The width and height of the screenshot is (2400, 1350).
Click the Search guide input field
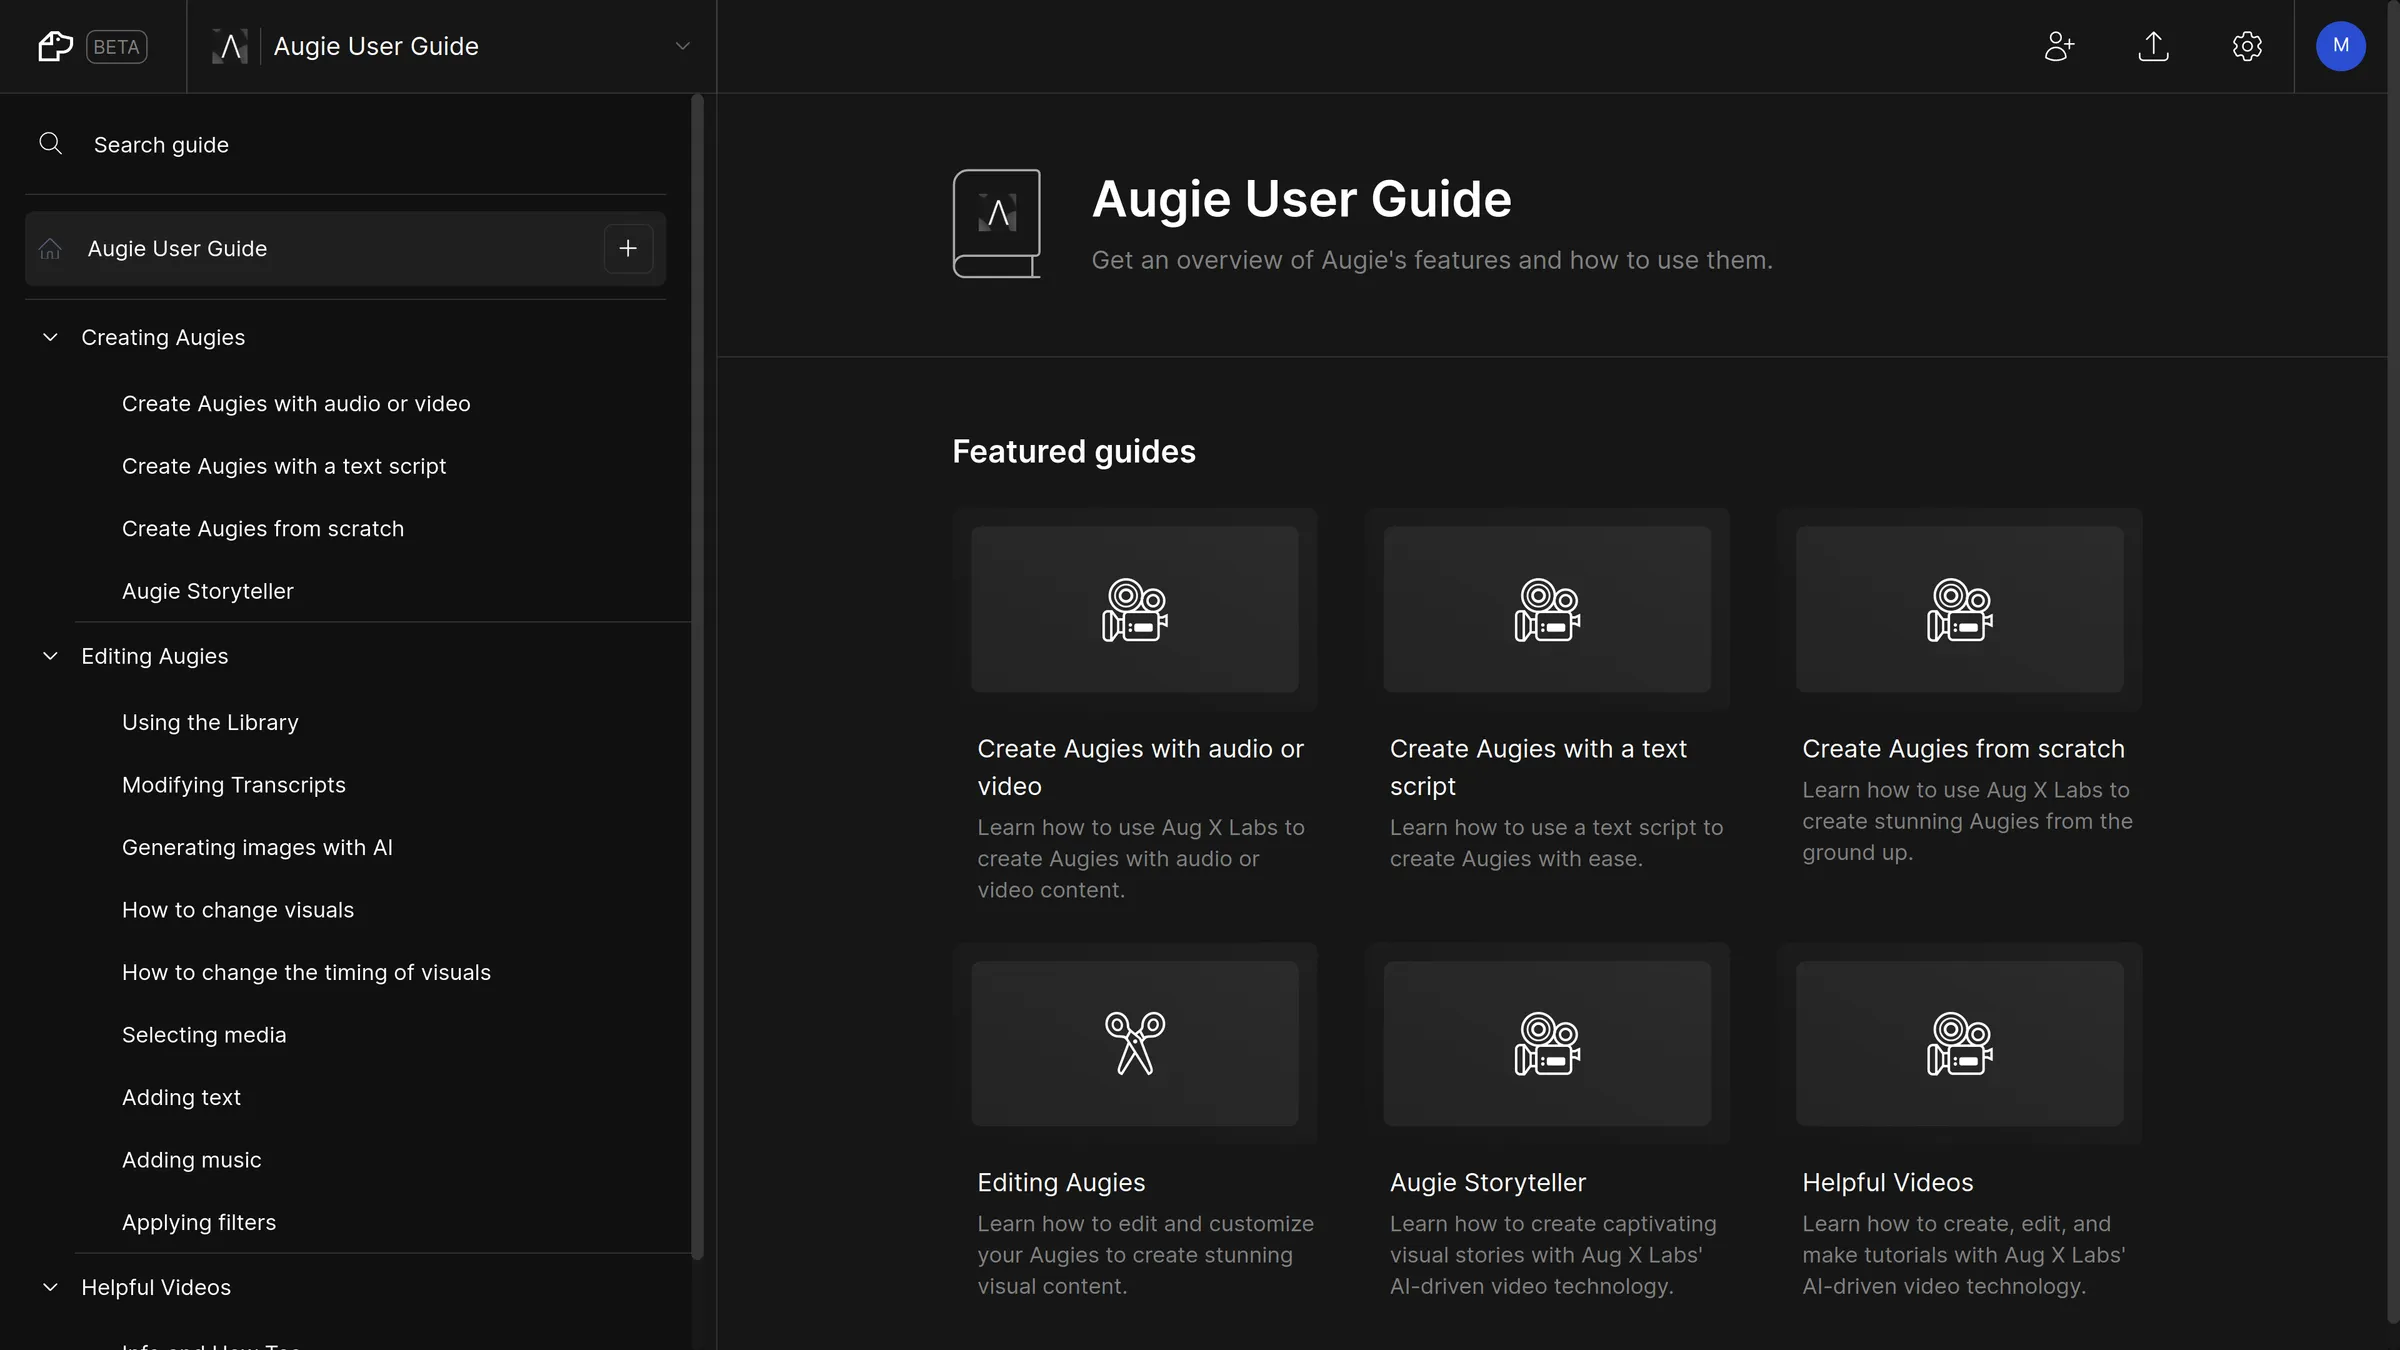pos(161,144)
